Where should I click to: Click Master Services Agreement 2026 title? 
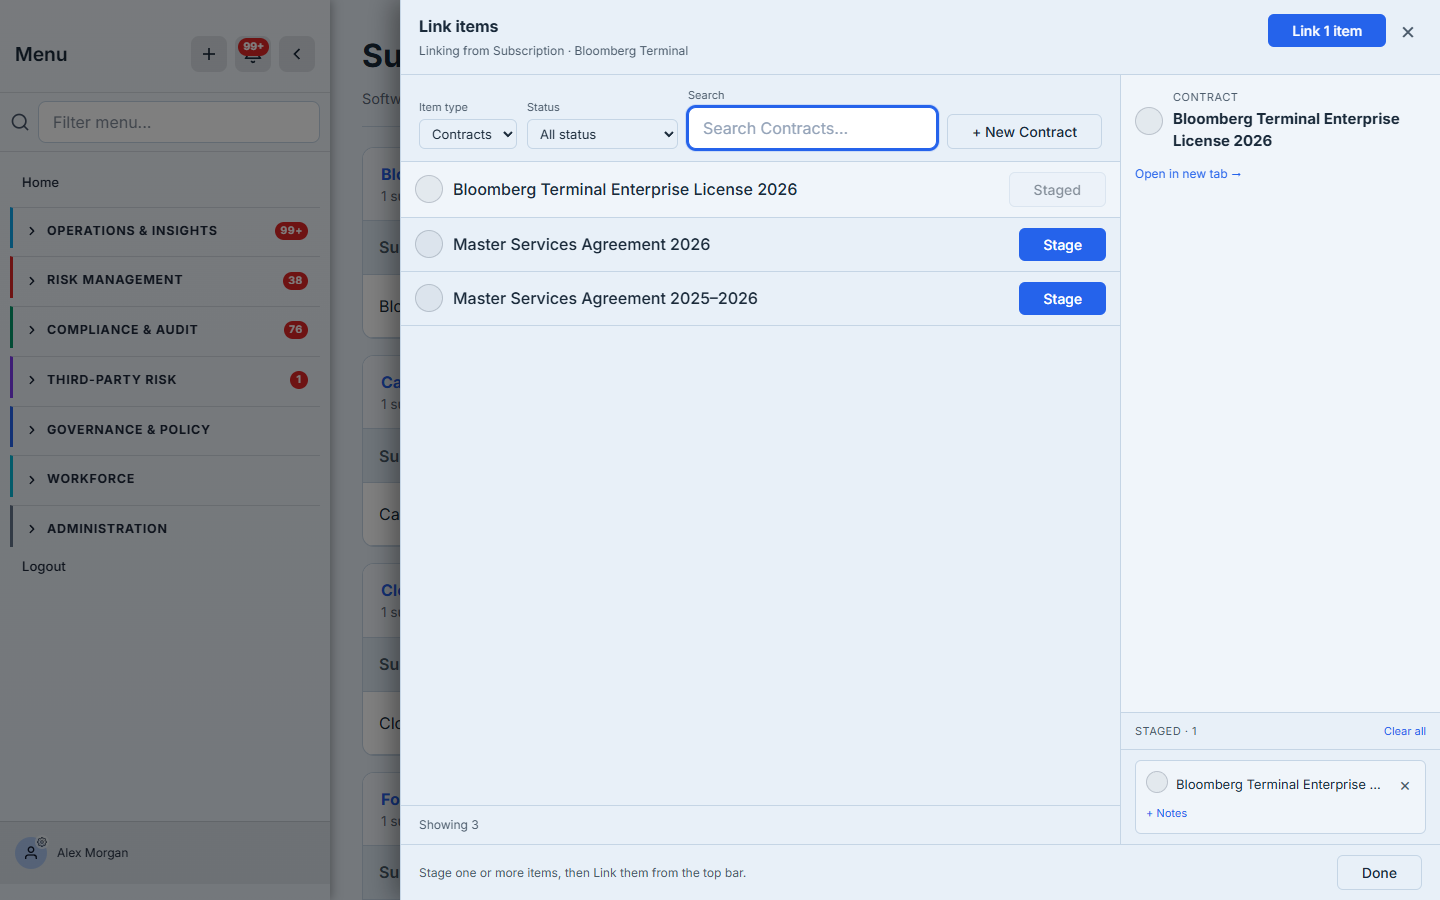(581, 244)
